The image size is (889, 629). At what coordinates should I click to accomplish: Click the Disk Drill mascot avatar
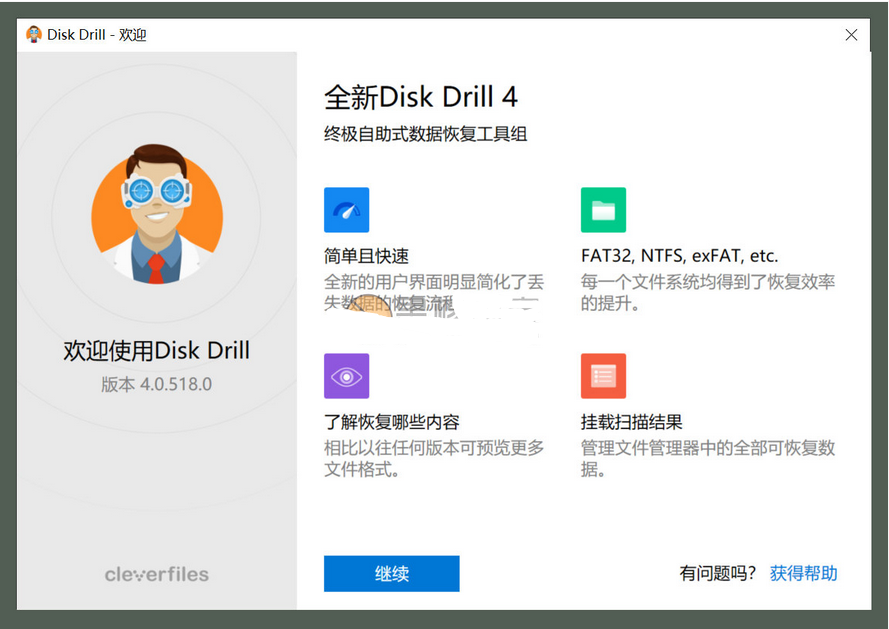[157, 214]
